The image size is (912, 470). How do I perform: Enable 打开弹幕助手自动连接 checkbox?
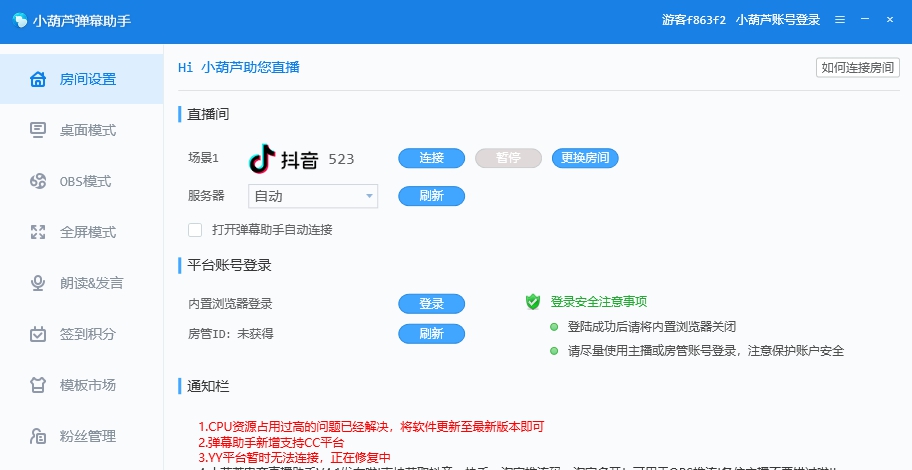coord(195,230)
